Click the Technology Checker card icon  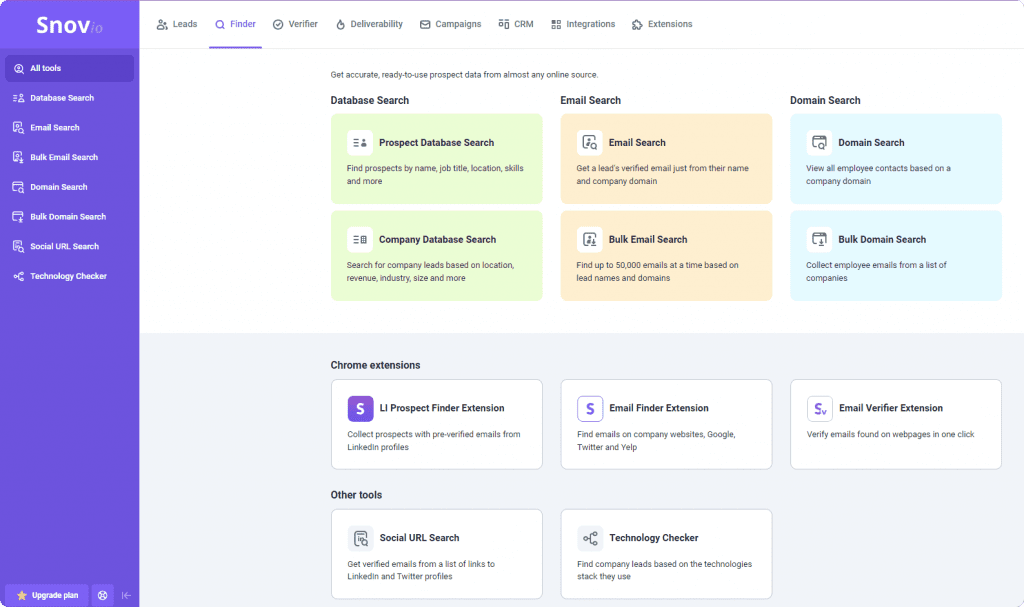pyautogui.click(x=590, y=538)
